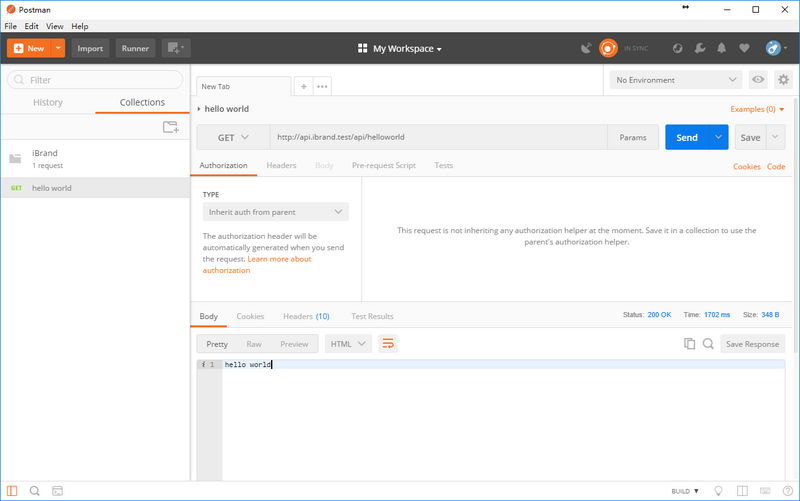The image size is (800, 501).
Task: Create a new collection folder icon
Action: click(x=170, y=127)
